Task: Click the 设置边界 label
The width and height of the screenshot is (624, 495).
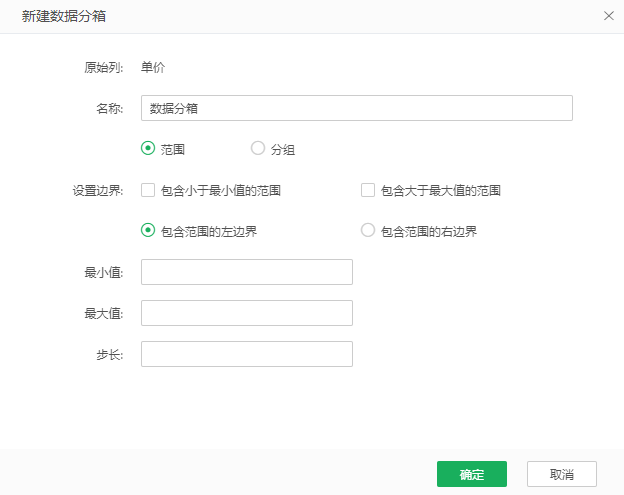Action: click(97, 190)
